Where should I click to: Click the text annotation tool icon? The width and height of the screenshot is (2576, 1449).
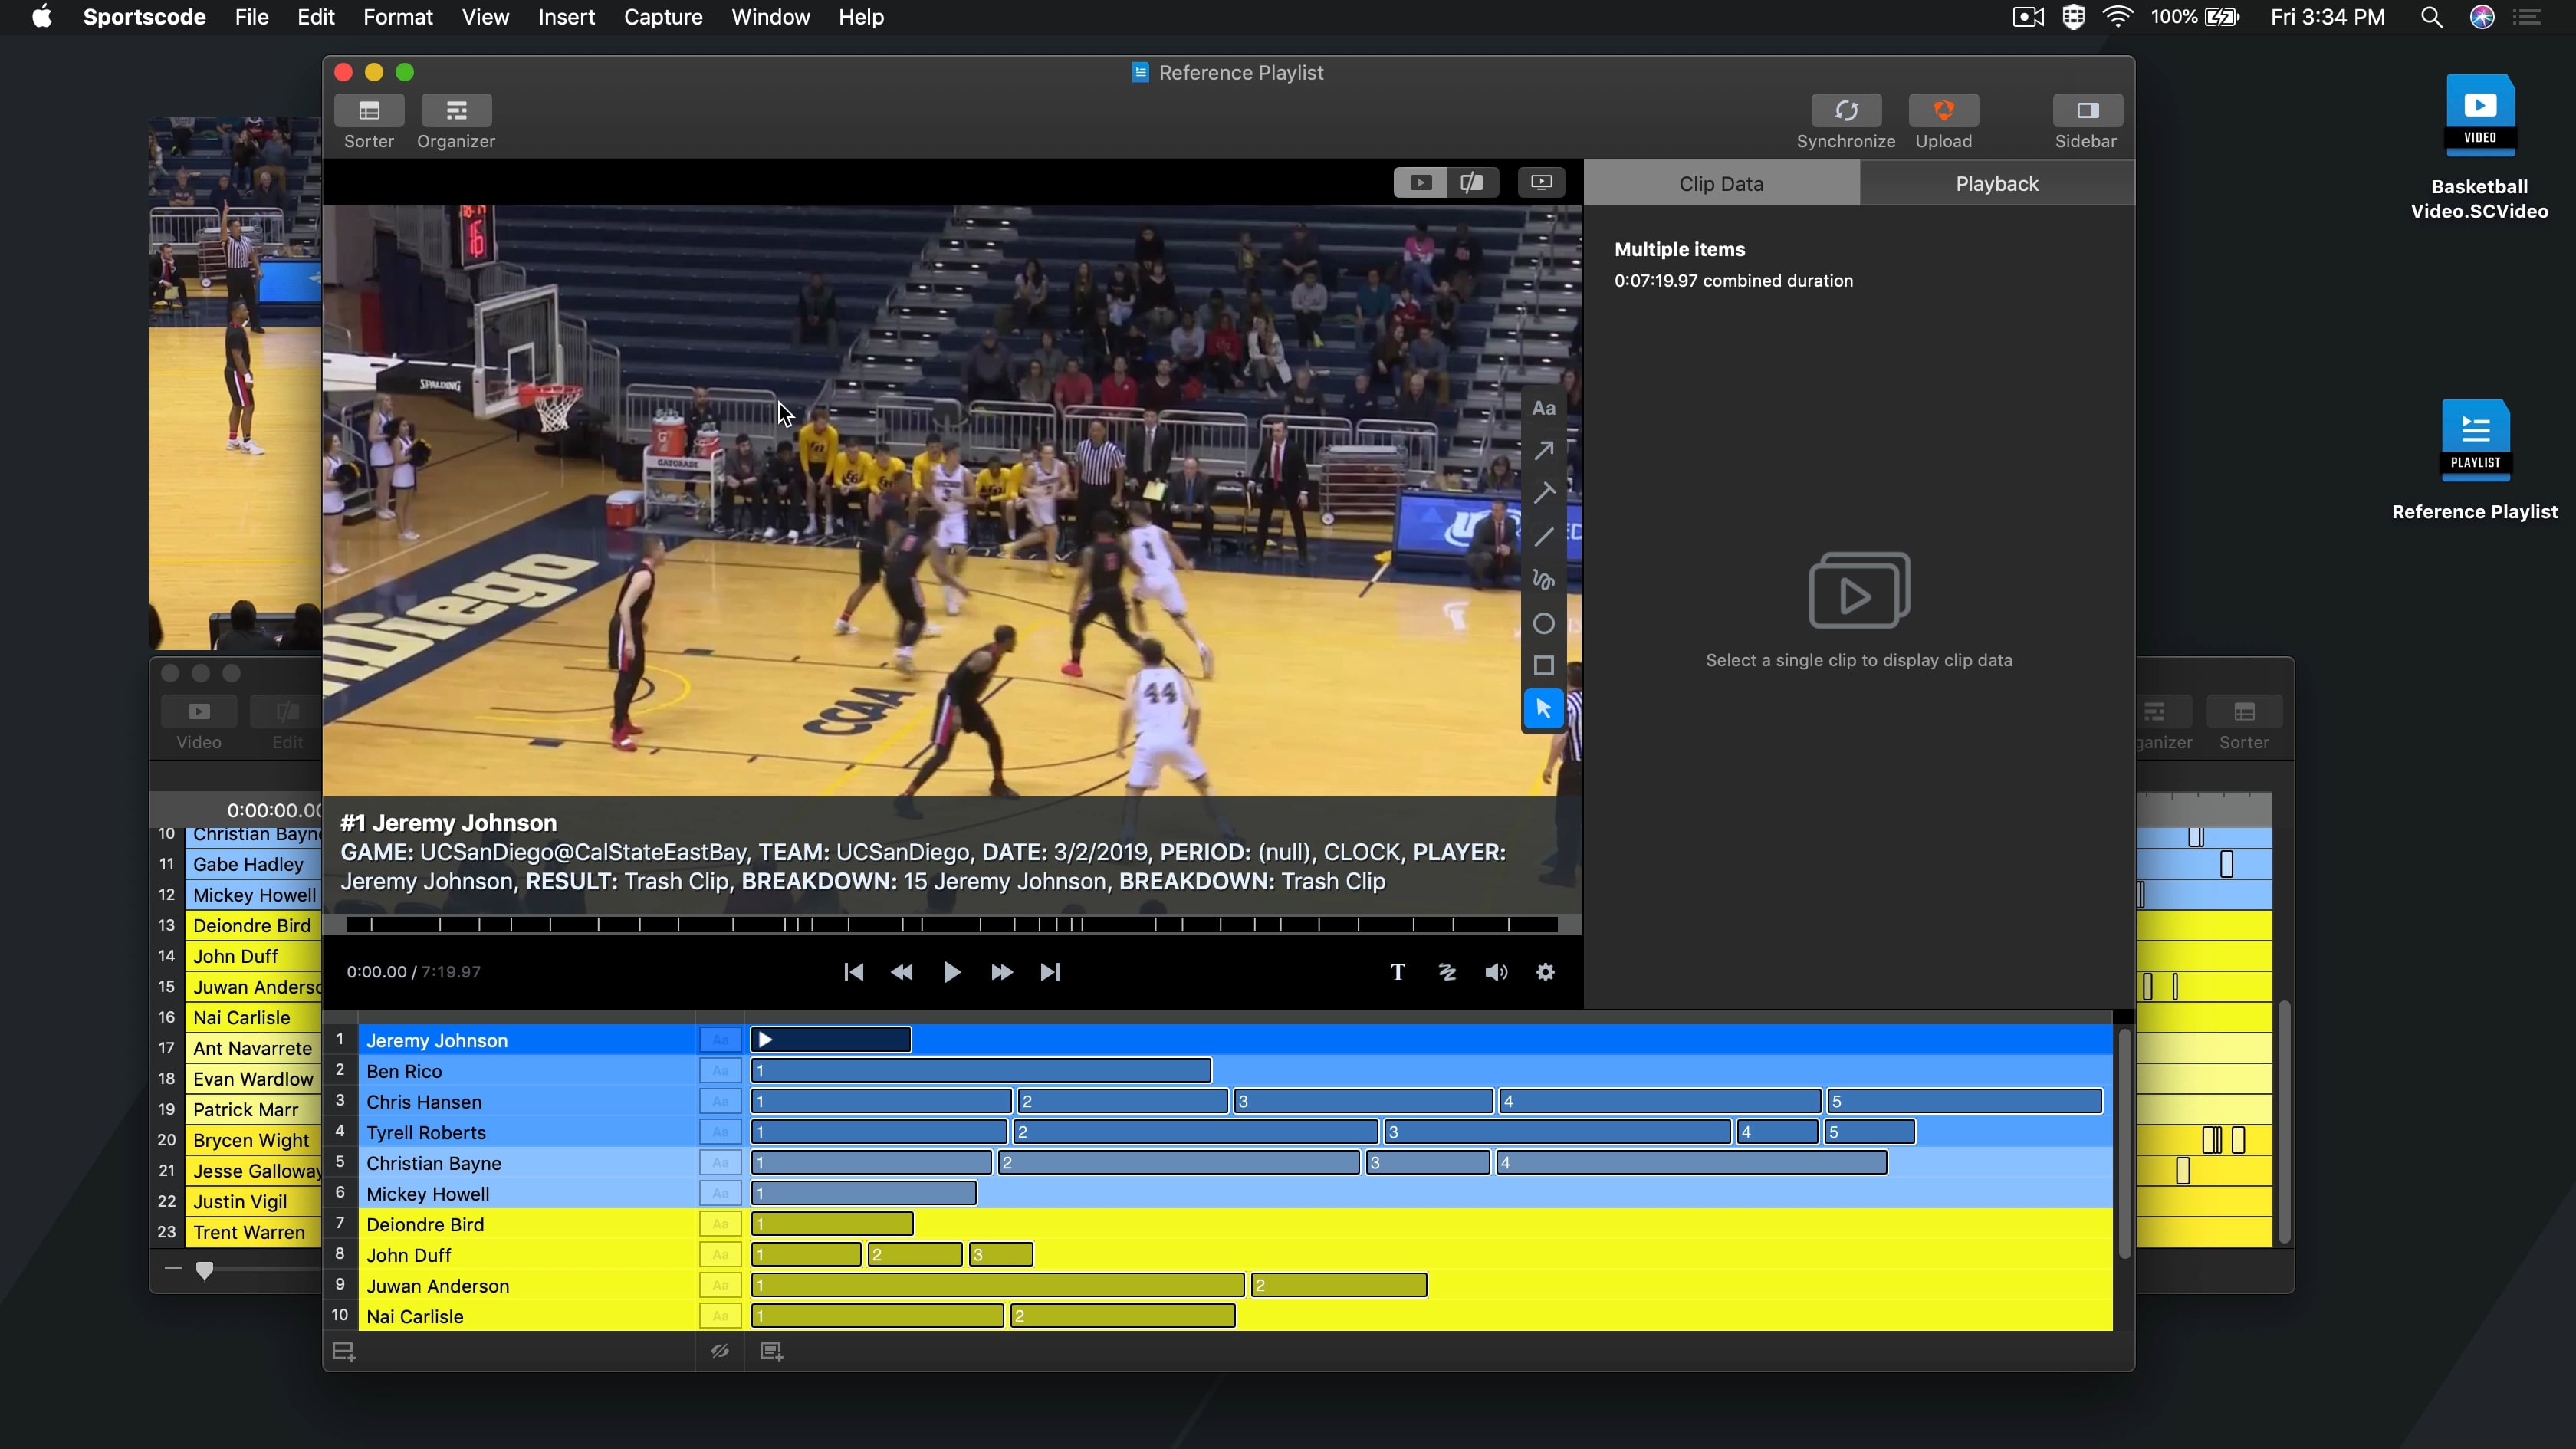(1543, 407)
